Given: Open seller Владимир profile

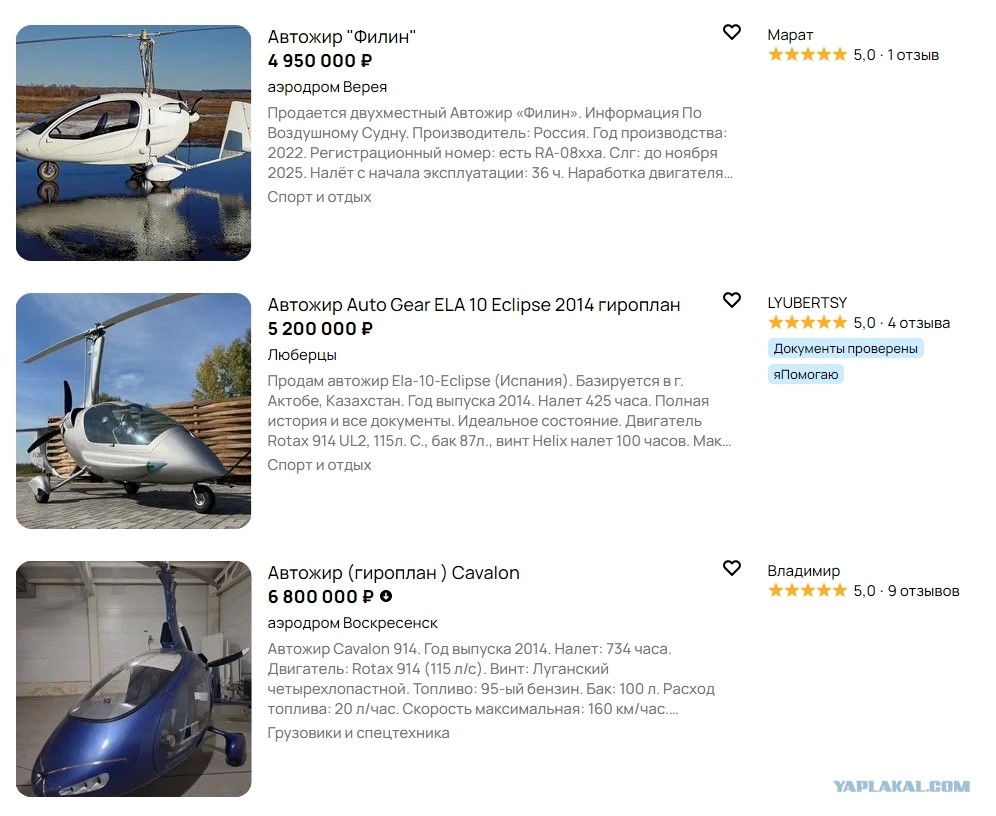Looking at the screenshot, I should (803, 571).
